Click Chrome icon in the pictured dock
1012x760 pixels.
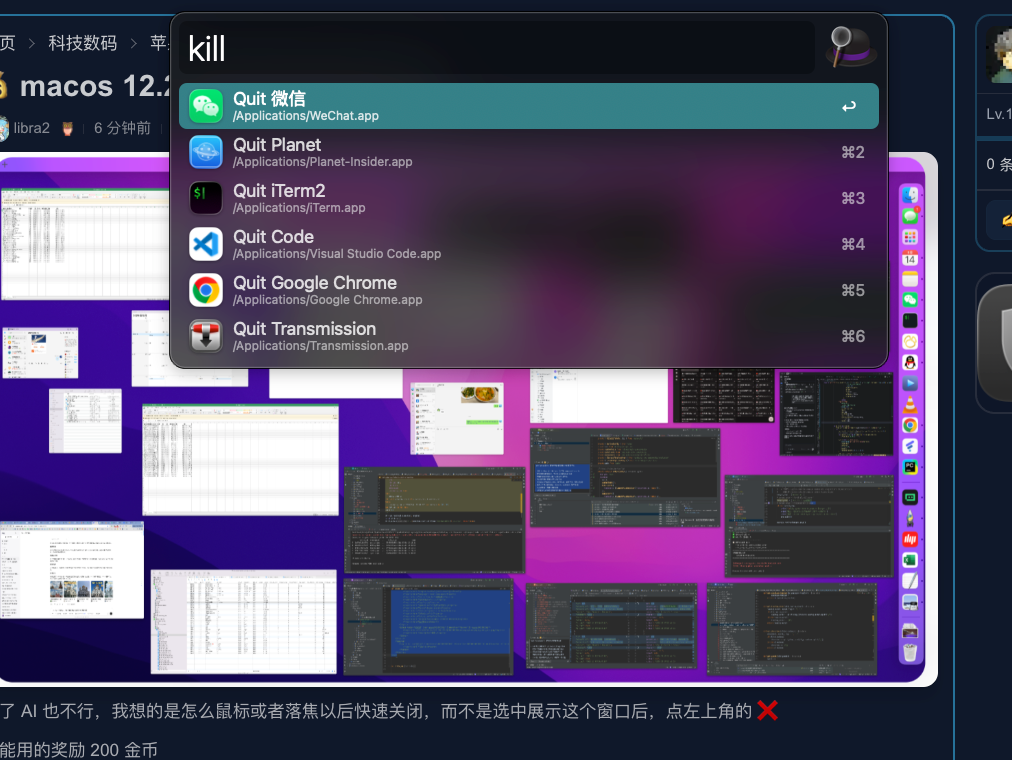(910, 425)
